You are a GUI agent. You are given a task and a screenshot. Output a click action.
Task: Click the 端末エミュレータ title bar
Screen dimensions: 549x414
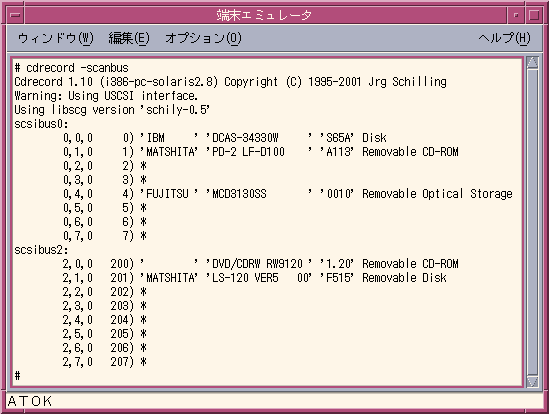click(265, 15)
